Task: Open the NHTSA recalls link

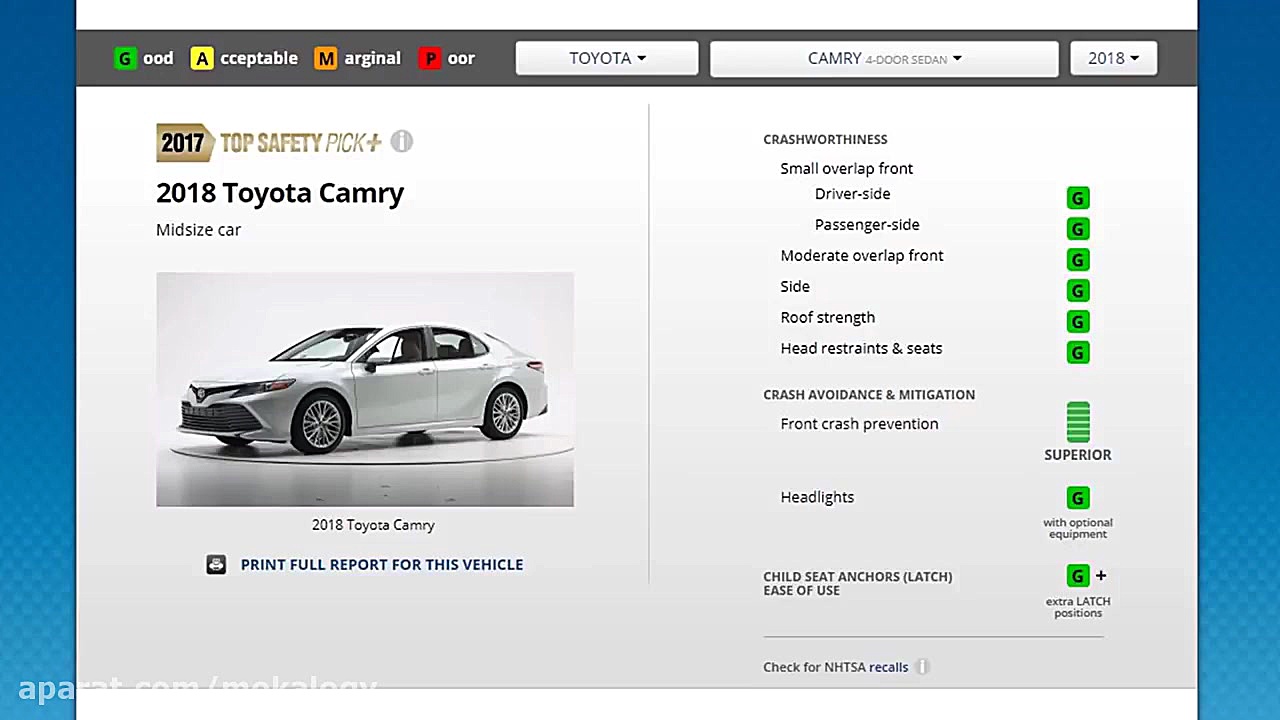Action: (888, 667)
